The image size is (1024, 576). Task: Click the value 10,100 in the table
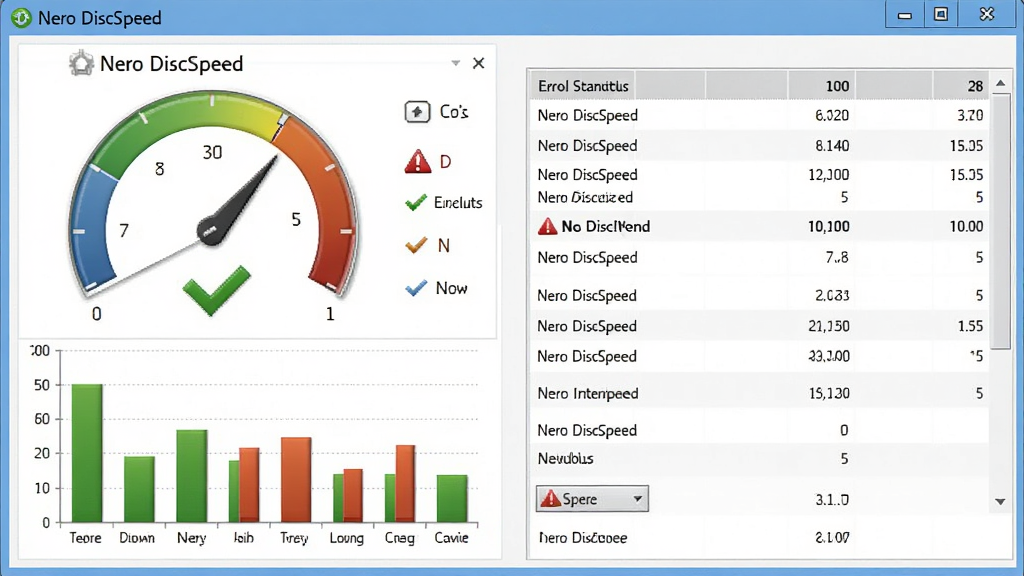point(829,227)
